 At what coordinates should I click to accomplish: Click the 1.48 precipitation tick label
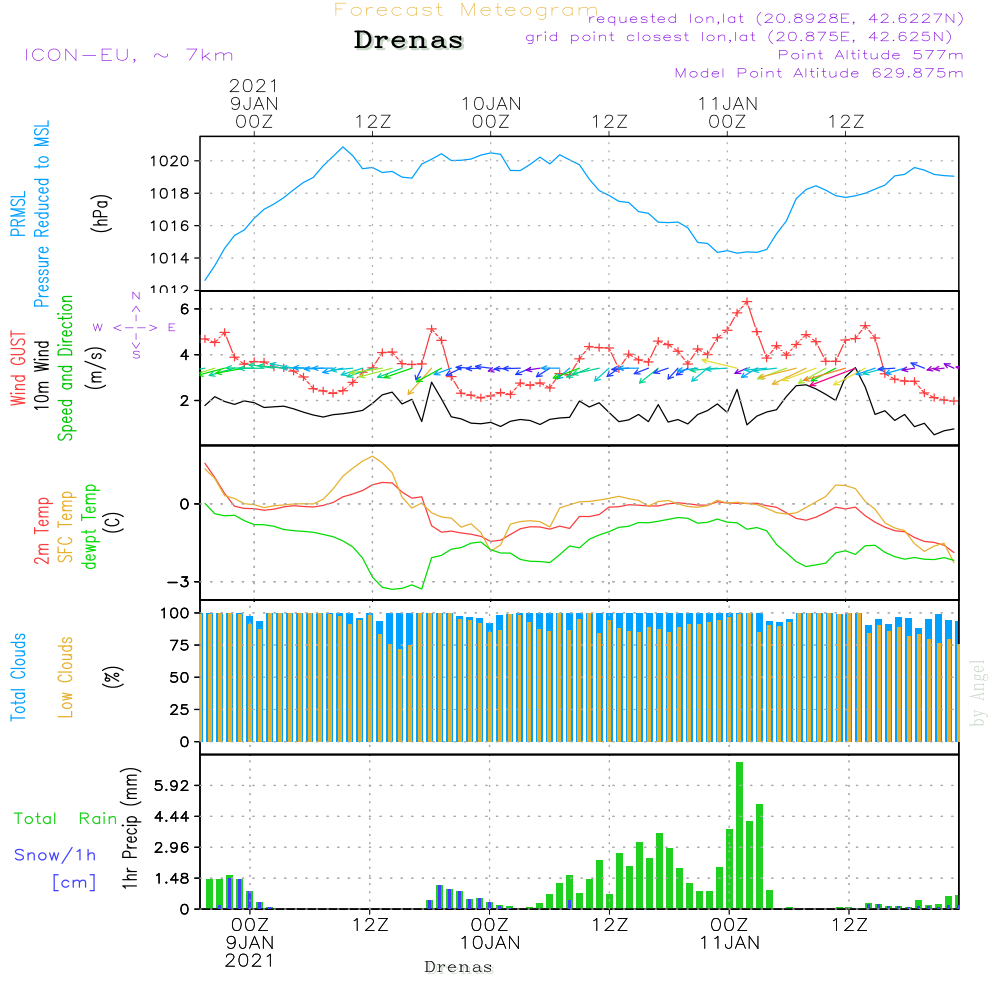[x=172, y=879]
